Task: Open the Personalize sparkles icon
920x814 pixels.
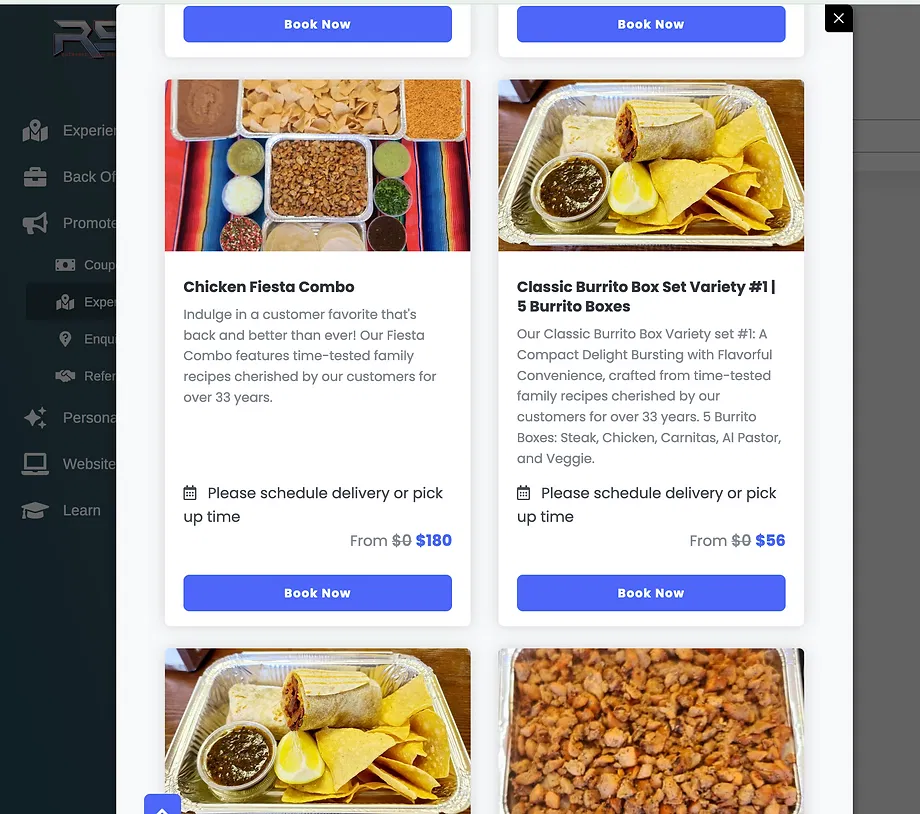Action: point(35,417)
